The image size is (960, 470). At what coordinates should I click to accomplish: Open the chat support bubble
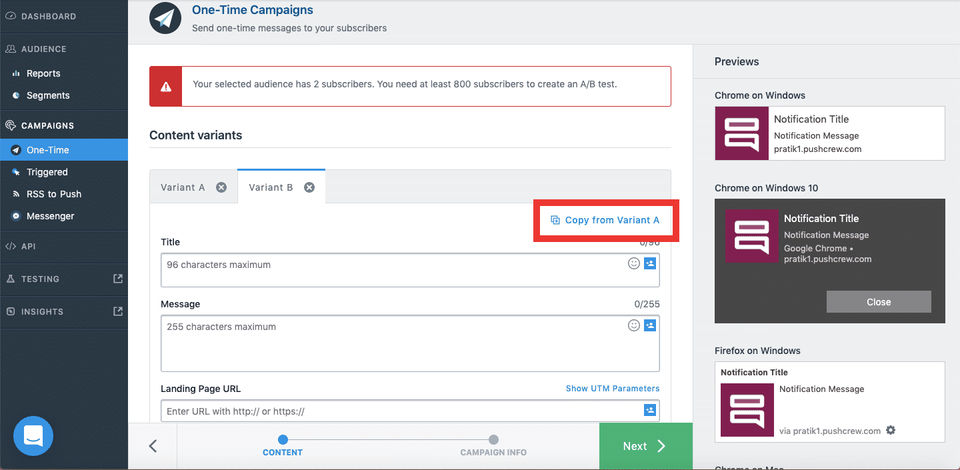coord(33,436)
